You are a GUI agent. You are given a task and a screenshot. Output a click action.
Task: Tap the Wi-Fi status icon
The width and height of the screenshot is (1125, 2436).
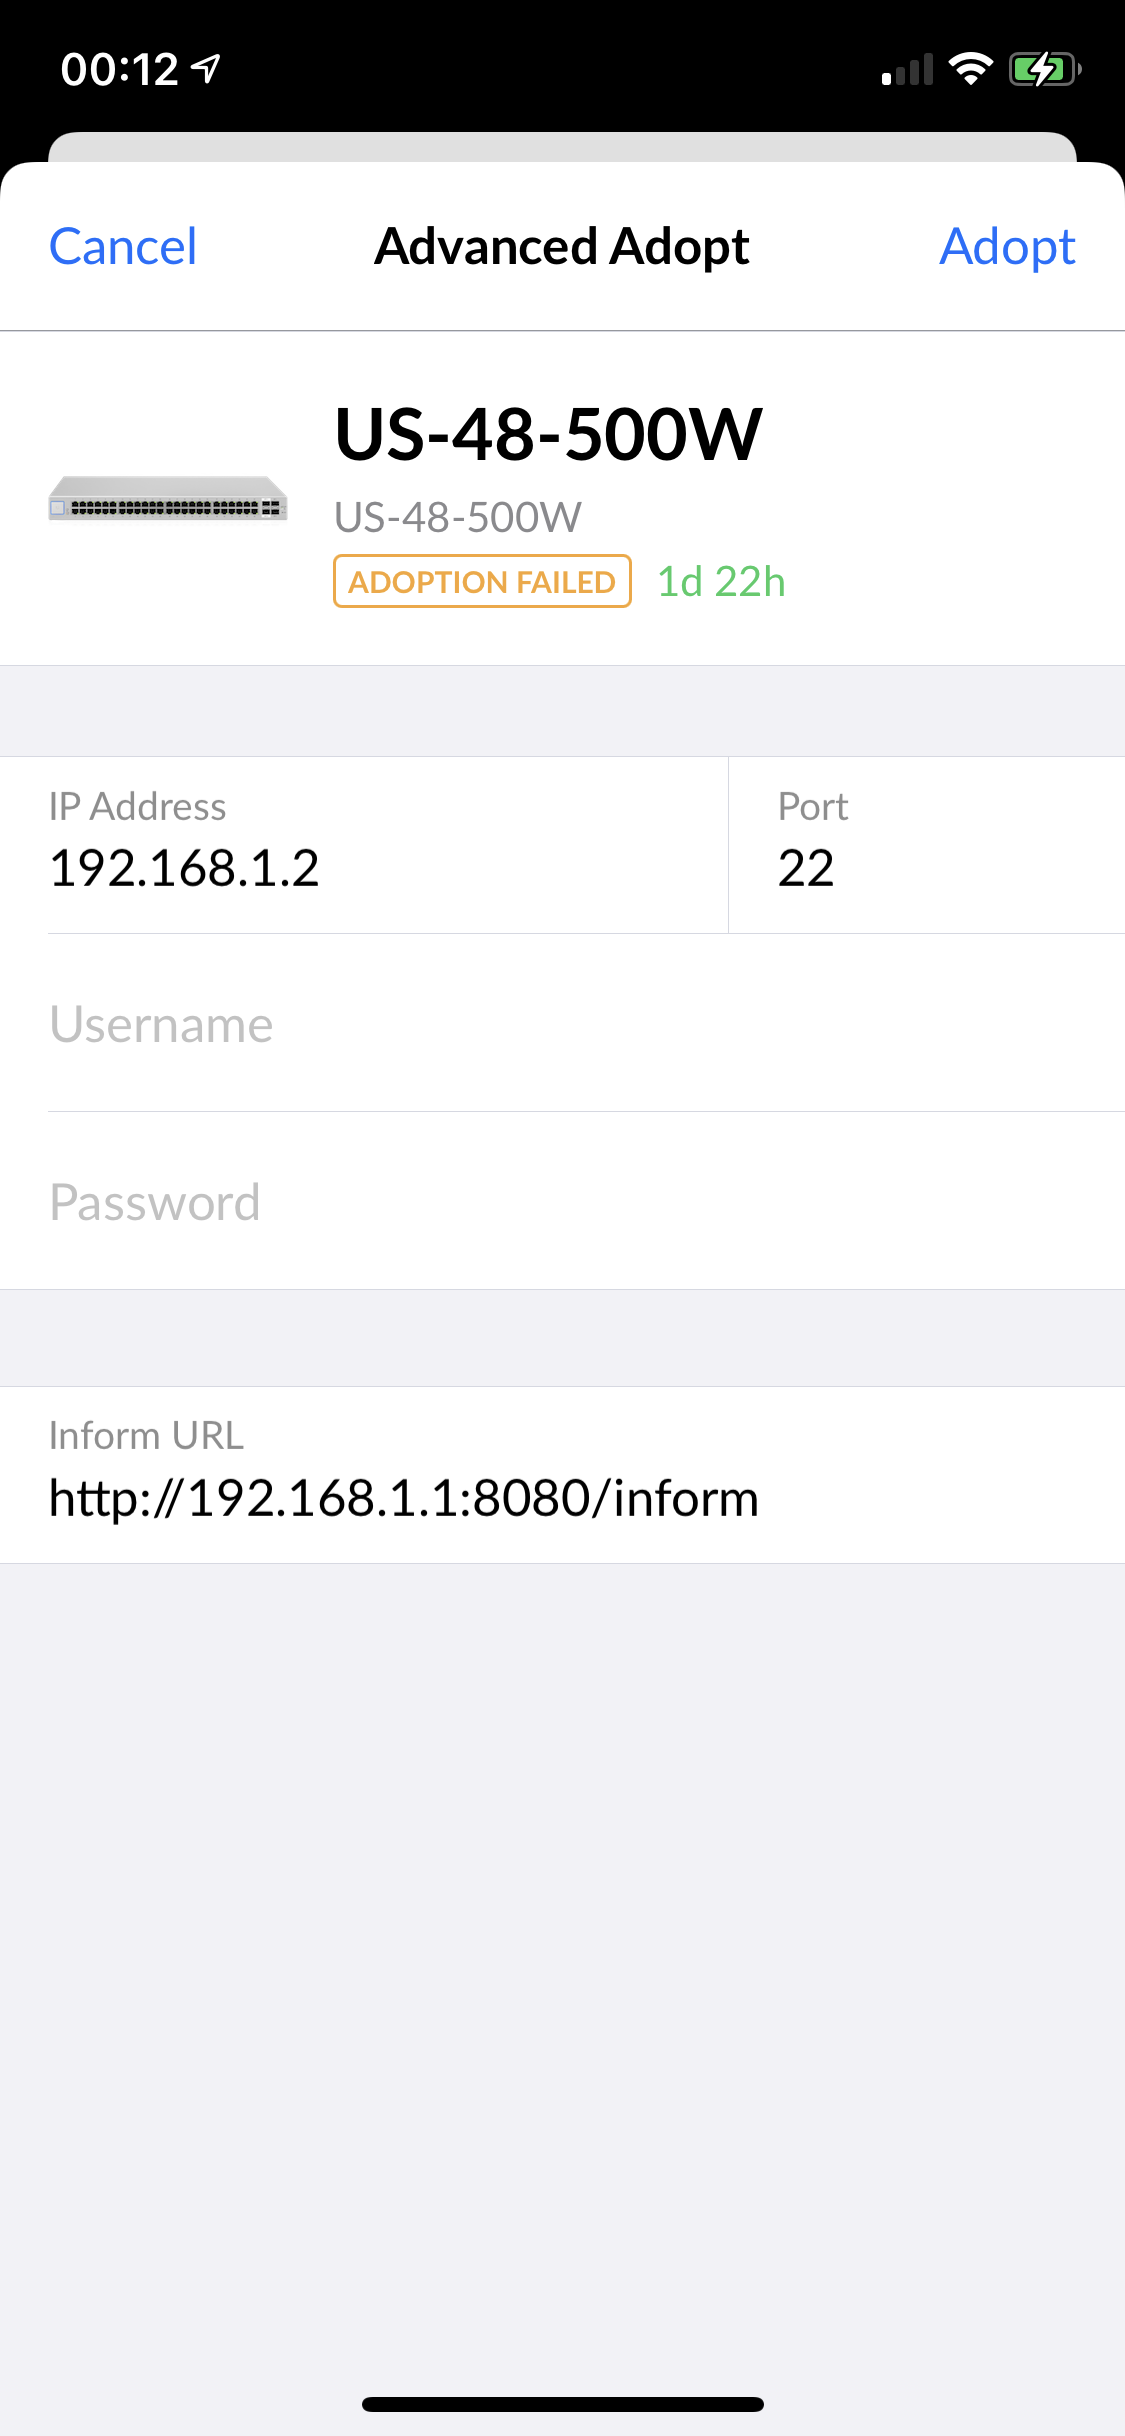(x=970, y=69)
